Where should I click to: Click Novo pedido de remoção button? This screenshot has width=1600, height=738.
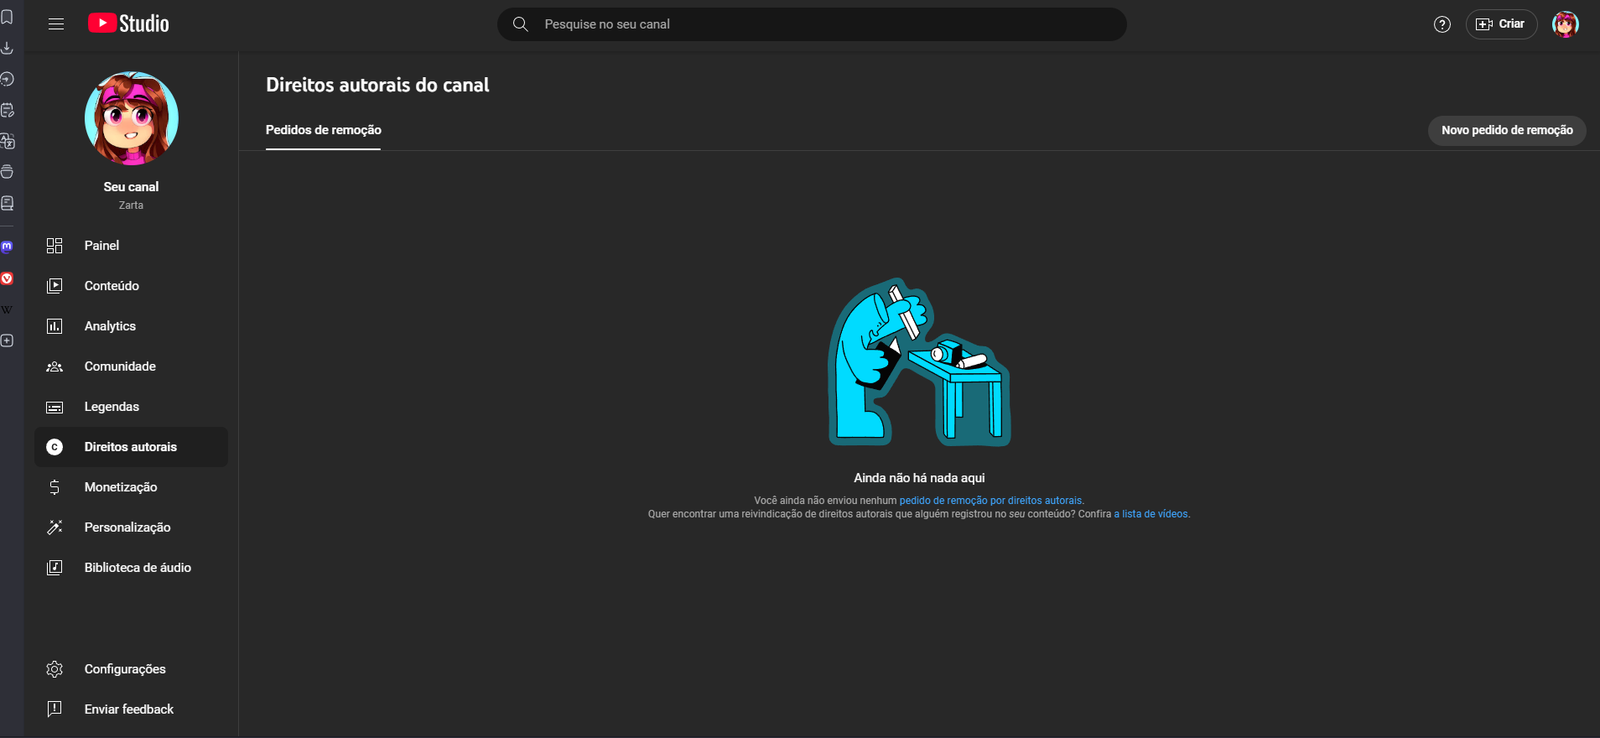pyautogui.click(x=1507, y=130)
